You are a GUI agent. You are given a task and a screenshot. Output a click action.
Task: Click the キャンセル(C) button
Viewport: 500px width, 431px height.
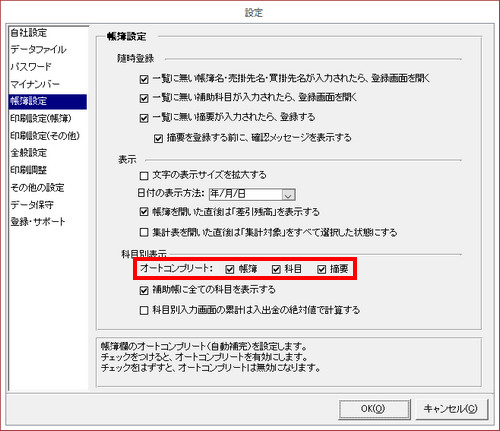pyautogui.click(x=451, y=409)
